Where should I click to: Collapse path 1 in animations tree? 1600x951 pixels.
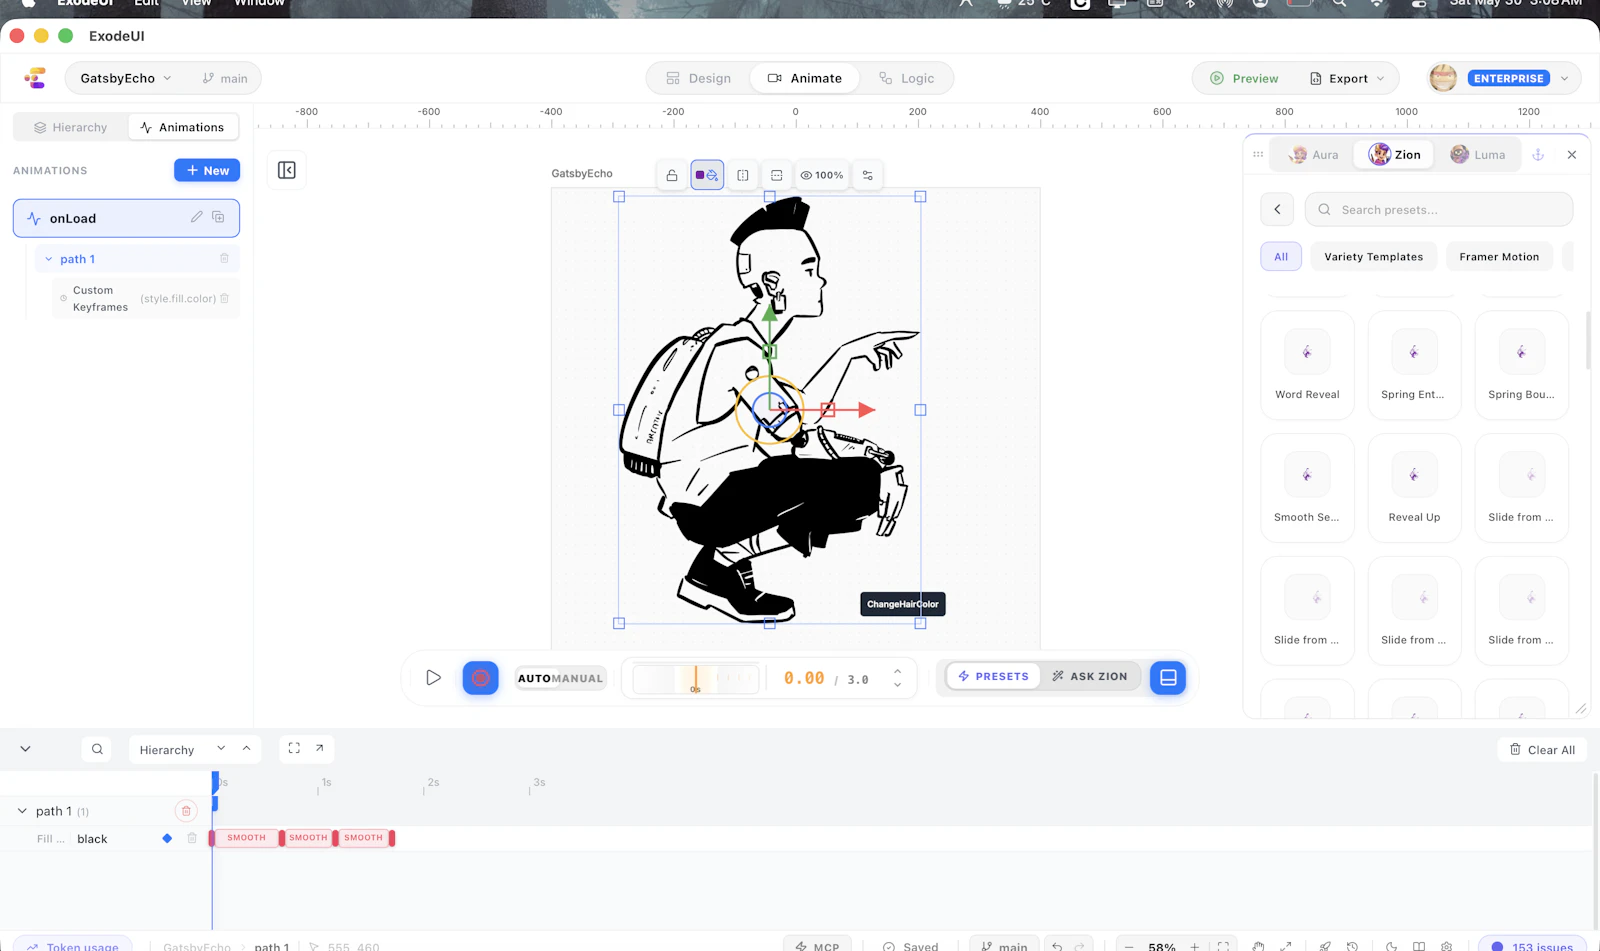(48, 259)
